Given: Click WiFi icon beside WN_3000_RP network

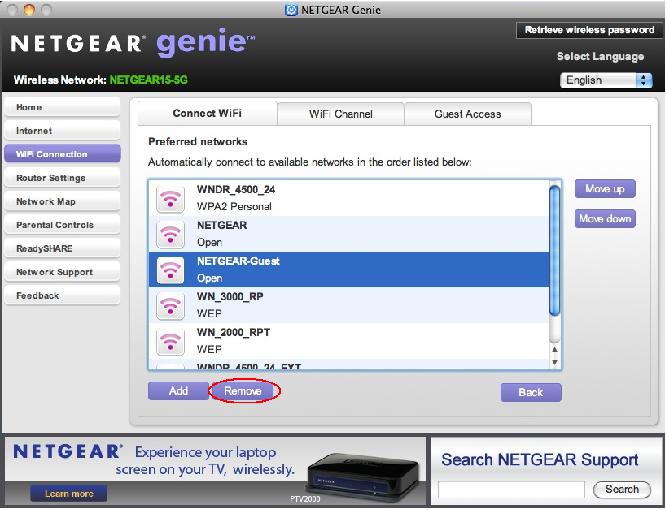Looking at the screenshot, I should pyautogui.click(x=171, y=305).
